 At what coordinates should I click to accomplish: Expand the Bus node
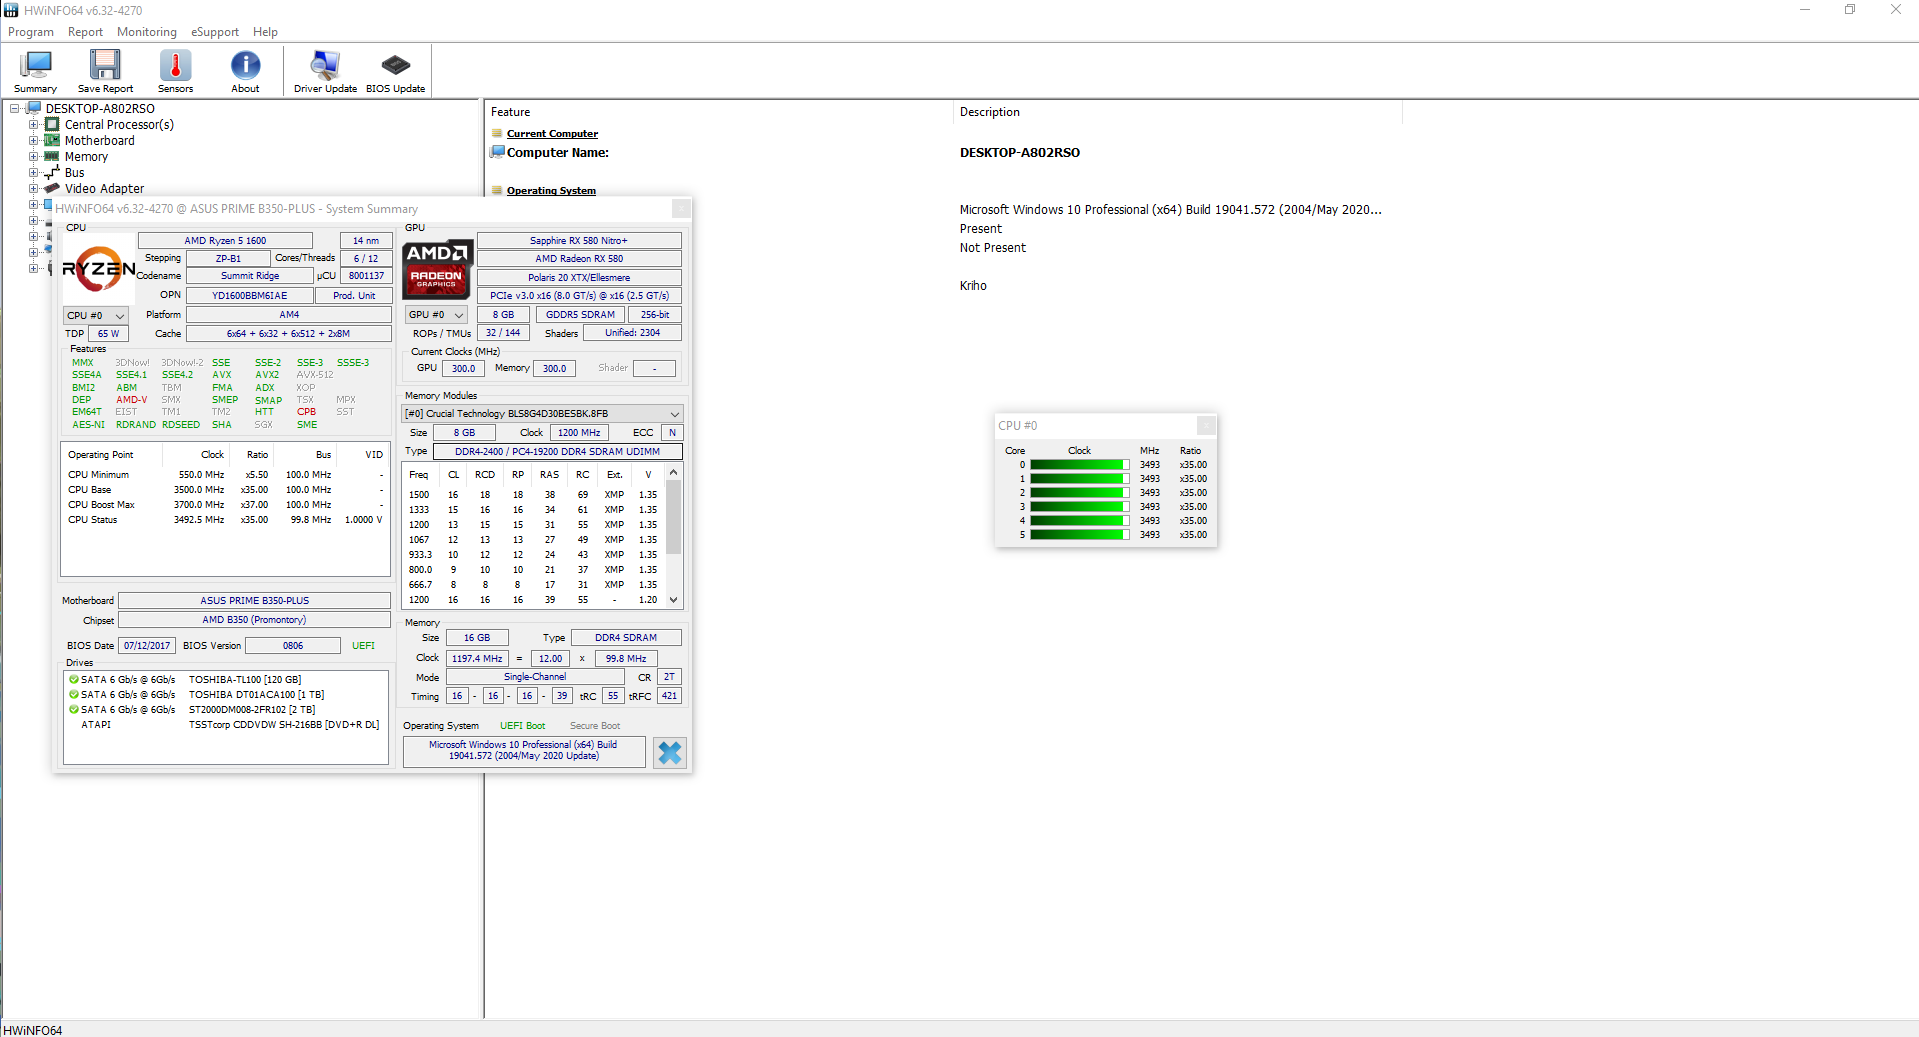point(33,173)
